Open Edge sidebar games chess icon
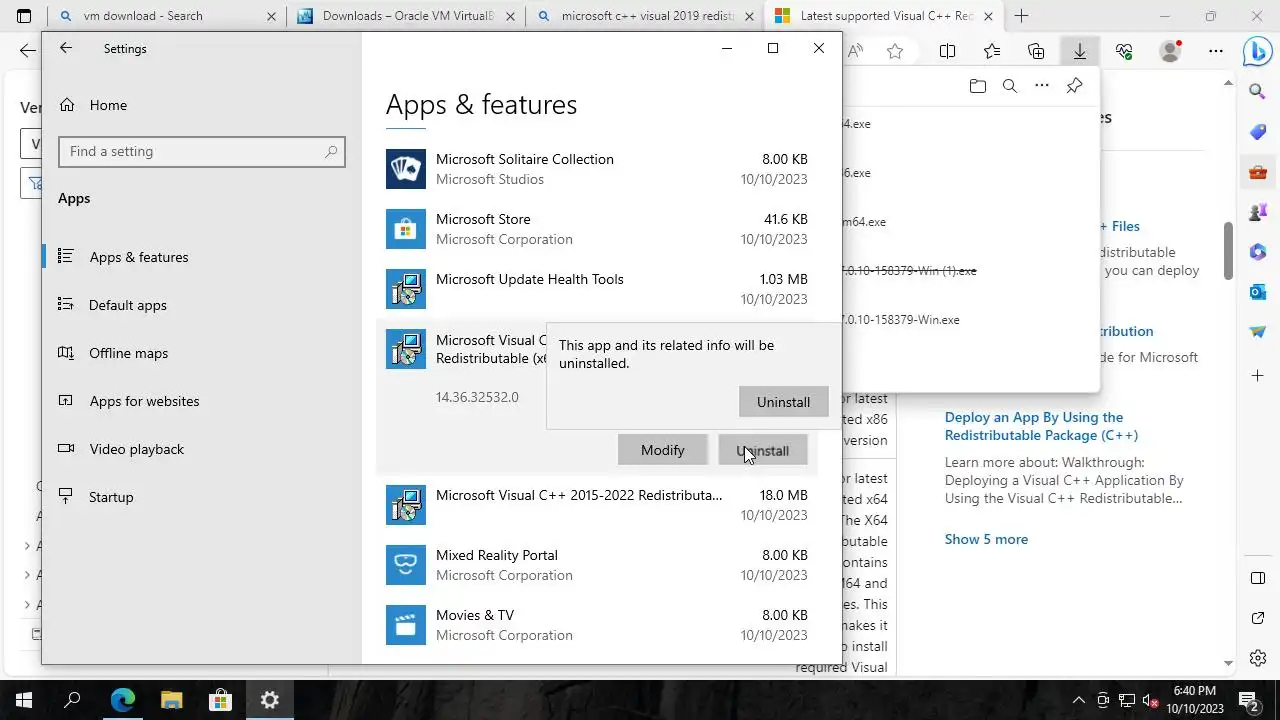Viewport: 1280px width, 720px height. [1258, 212]
